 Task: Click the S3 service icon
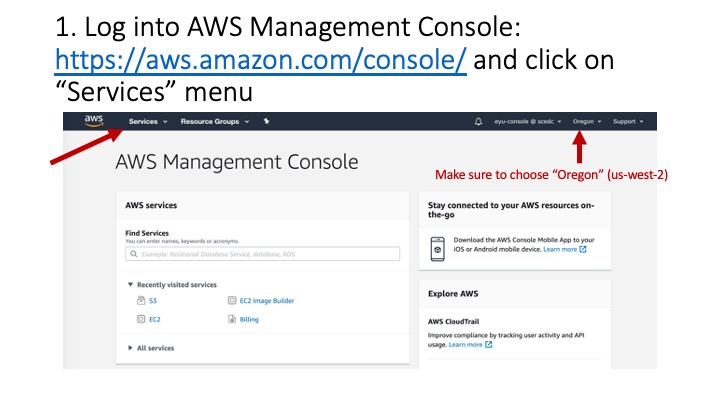140,300
